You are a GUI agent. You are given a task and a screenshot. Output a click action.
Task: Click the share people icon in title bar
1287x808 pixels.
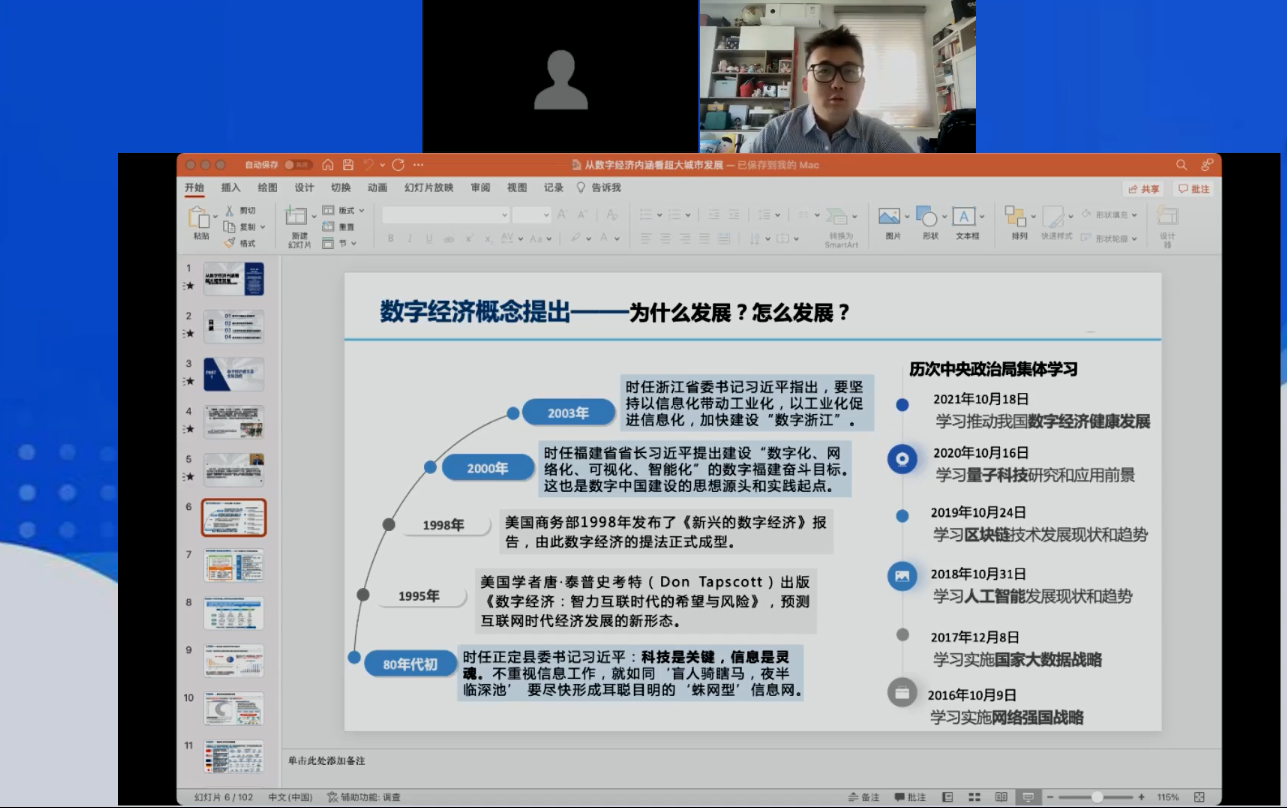tap(1207, 165)
